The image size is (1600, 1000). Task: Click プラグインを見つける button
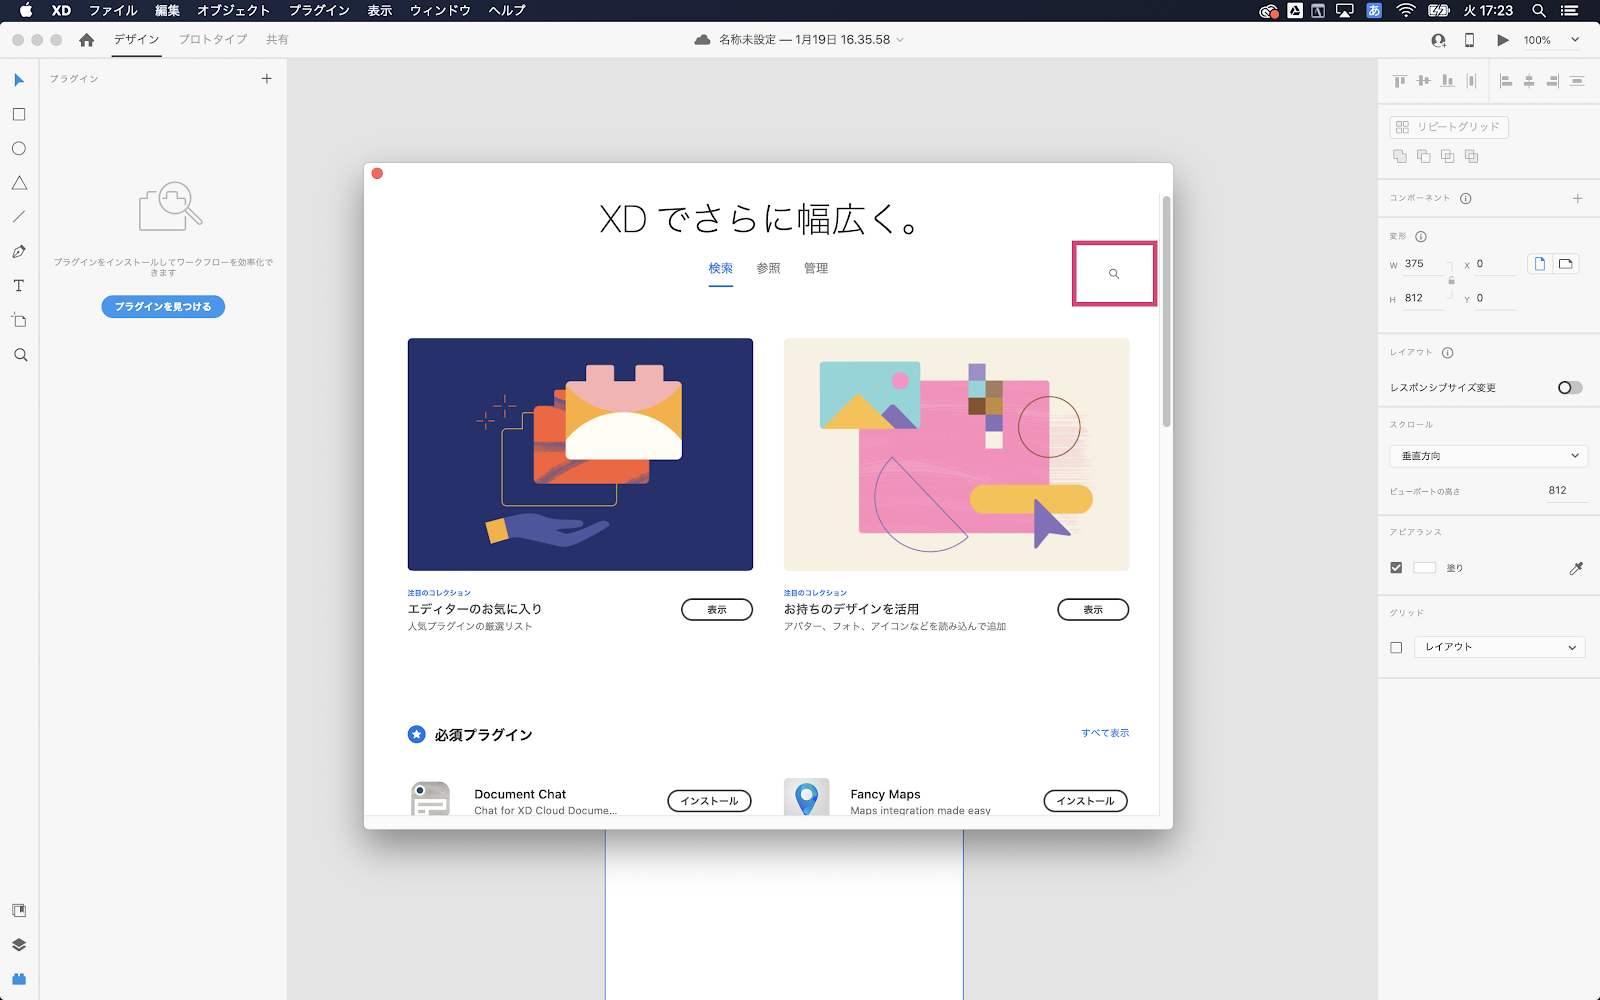tap(163, 307)
